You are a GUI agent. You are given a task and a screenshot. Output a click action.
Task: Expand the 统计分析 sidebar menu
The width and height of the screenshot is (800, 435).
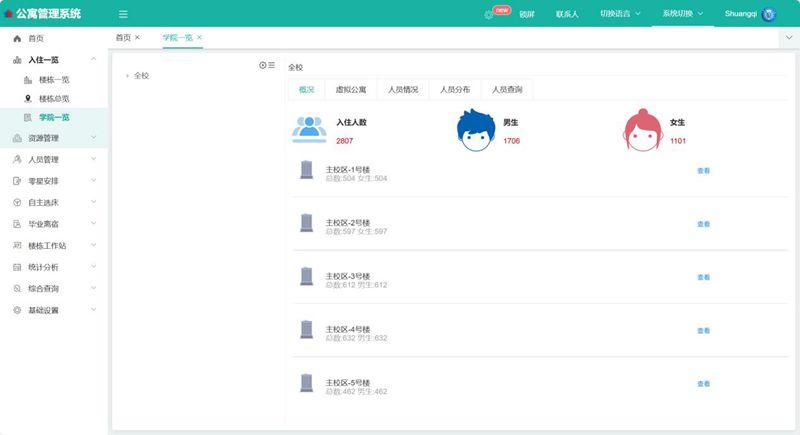(54, 267)
